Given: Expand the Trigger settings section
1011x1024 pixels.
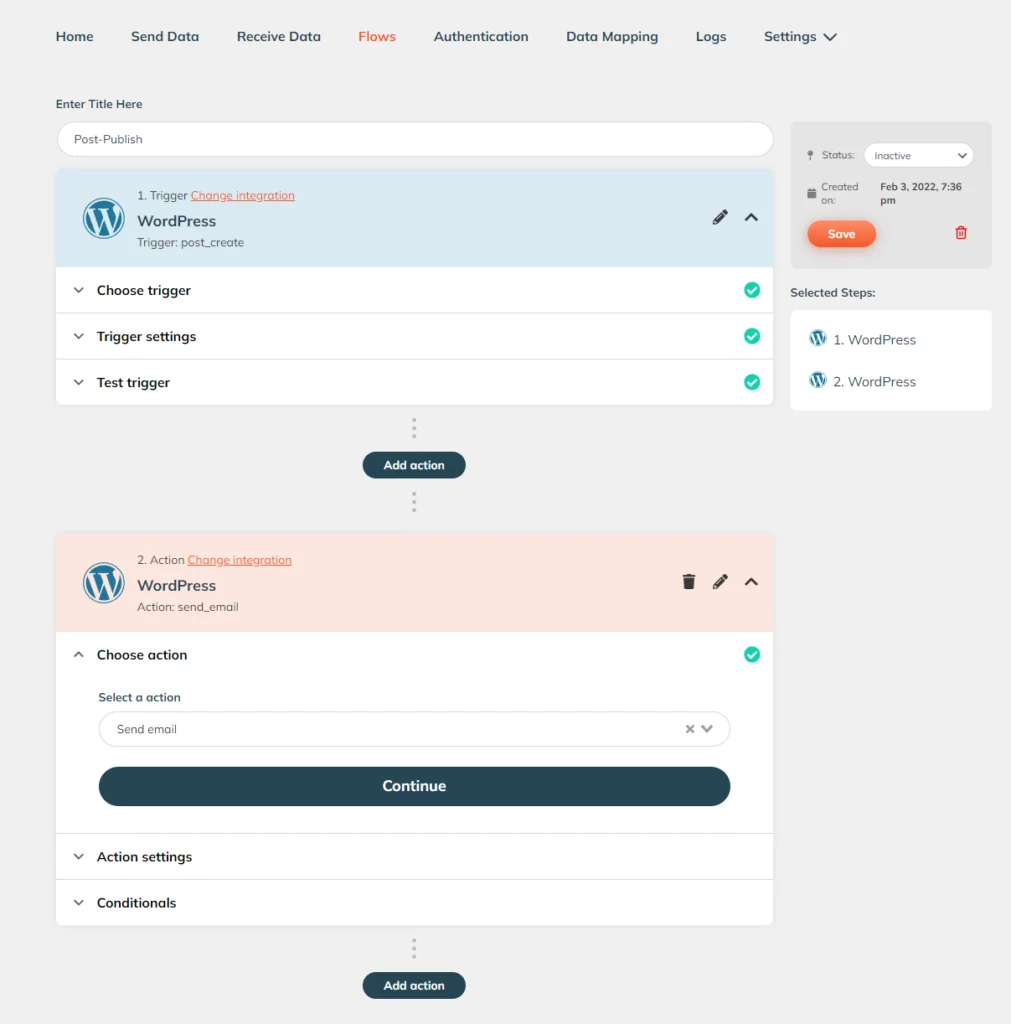Looking at the screenshot, I should coord(414,336).
